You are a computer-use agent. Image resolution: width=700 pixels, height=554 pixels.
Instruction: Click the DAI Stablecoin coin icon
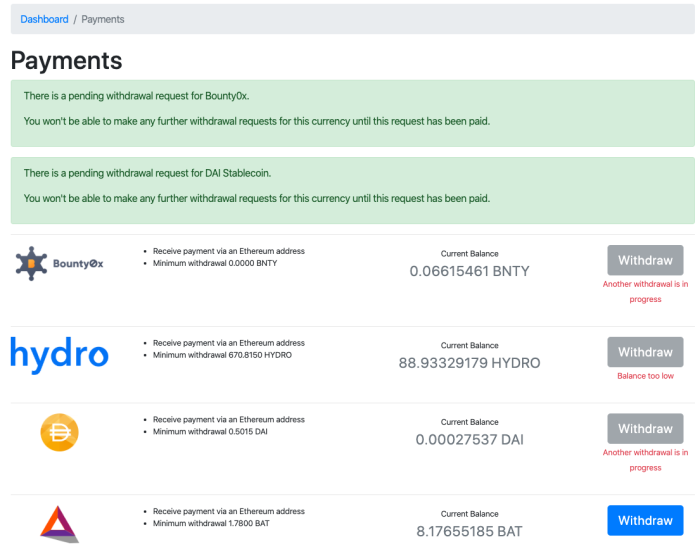point(59,432)
